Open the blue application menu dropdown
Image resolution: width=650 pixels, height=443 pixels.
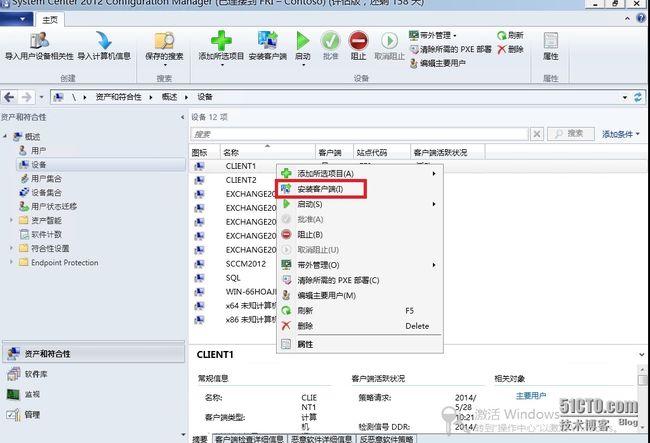(x=16, y=19)
